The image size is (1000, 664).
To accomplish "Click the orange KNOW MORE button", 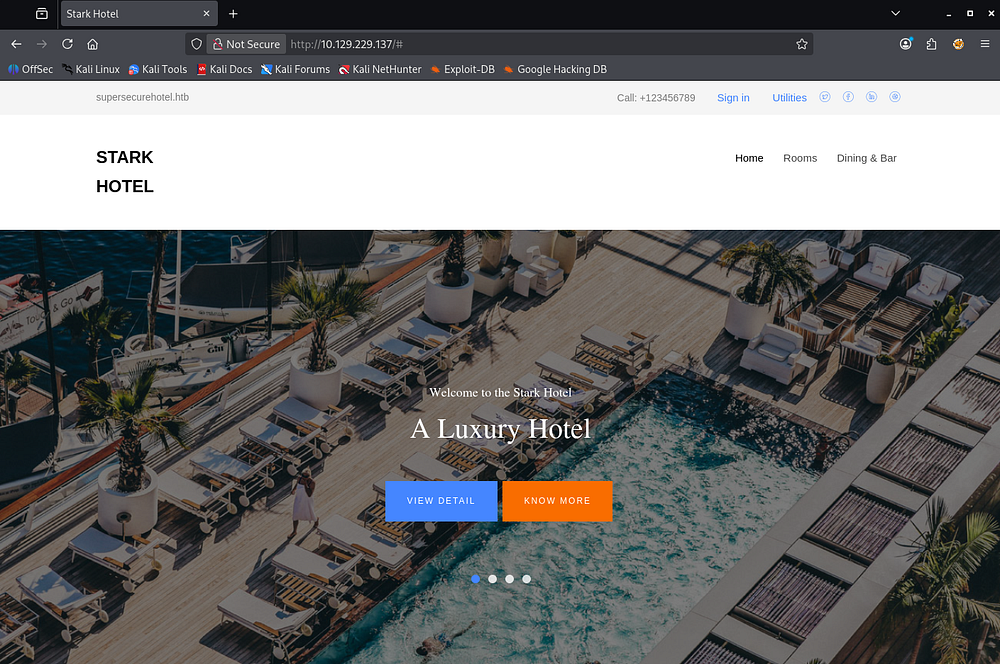I will [557, 501].
